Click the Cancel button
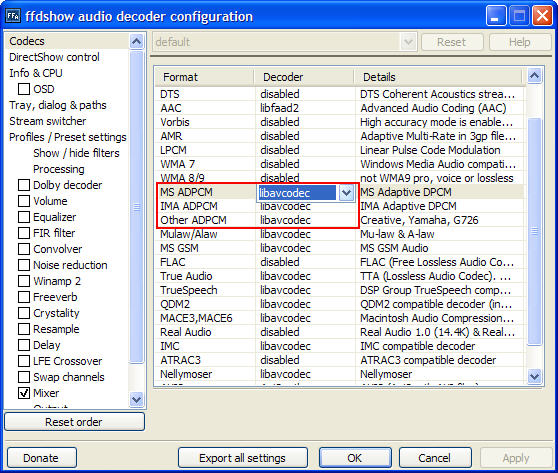This screenshot has width=558, height=473. tap(435, 458)
